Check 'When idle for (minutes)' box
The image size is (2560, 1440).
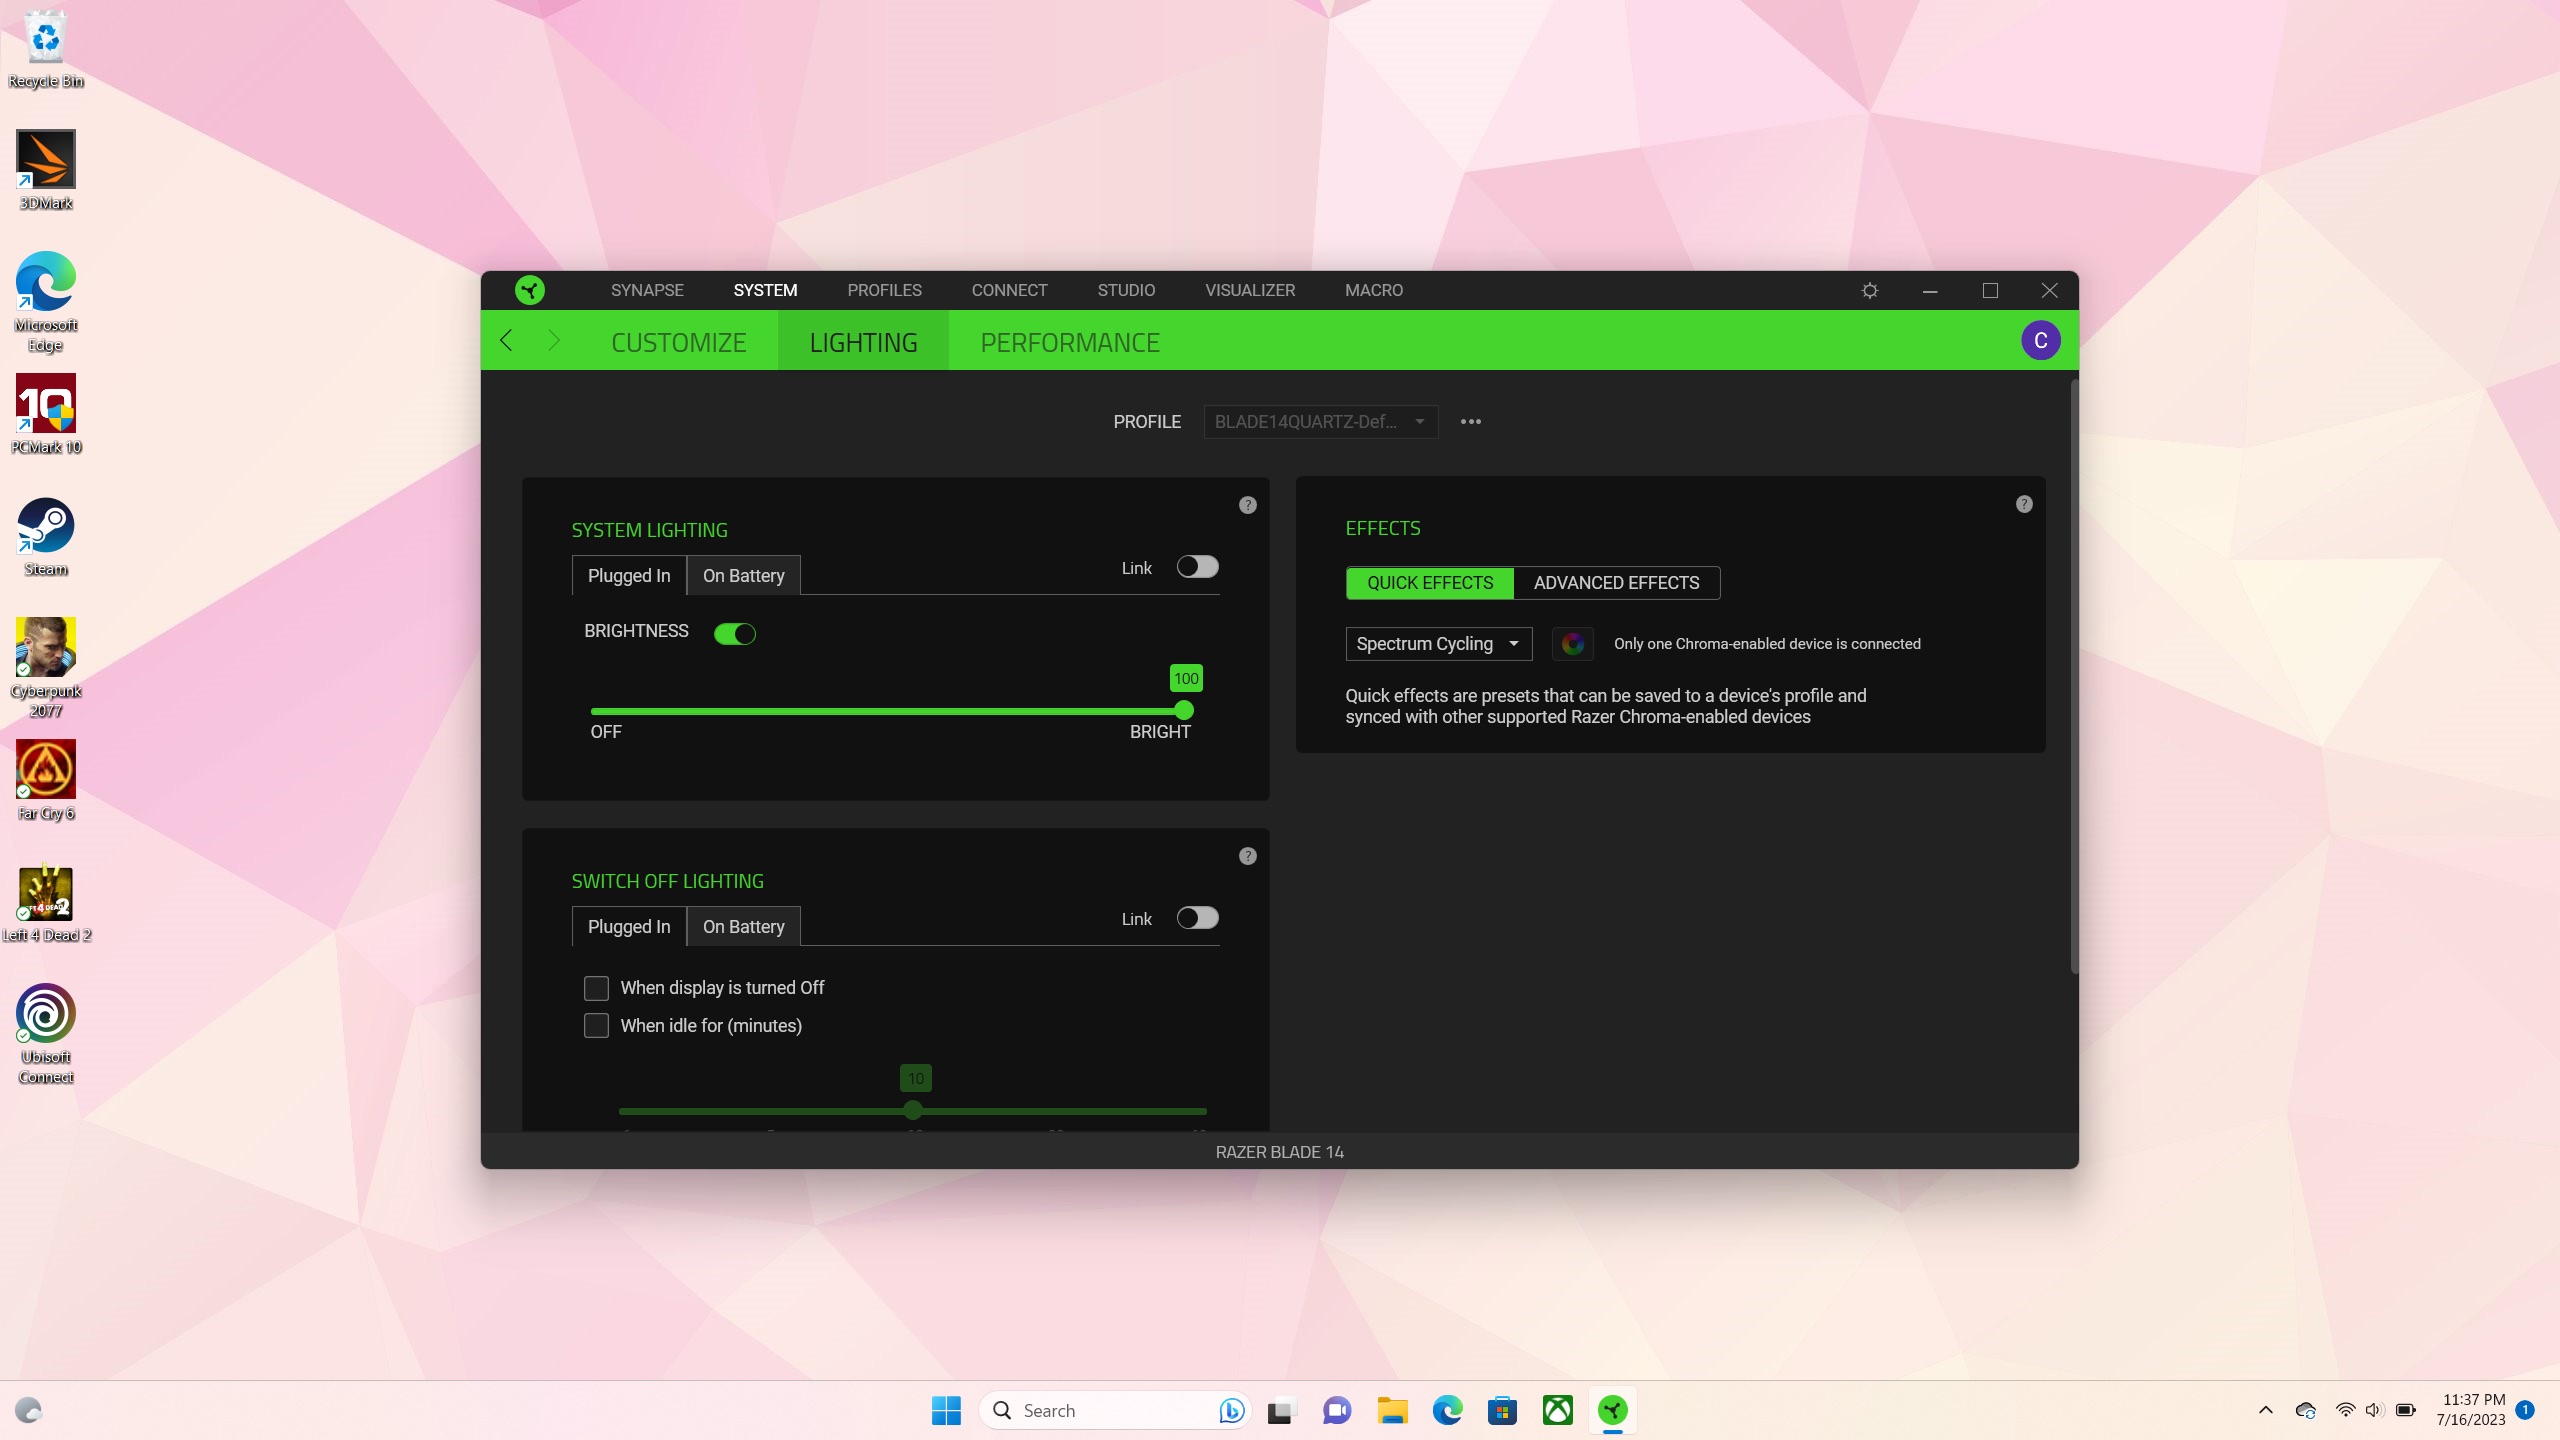pyautogui.click(x=596, y=1026)
